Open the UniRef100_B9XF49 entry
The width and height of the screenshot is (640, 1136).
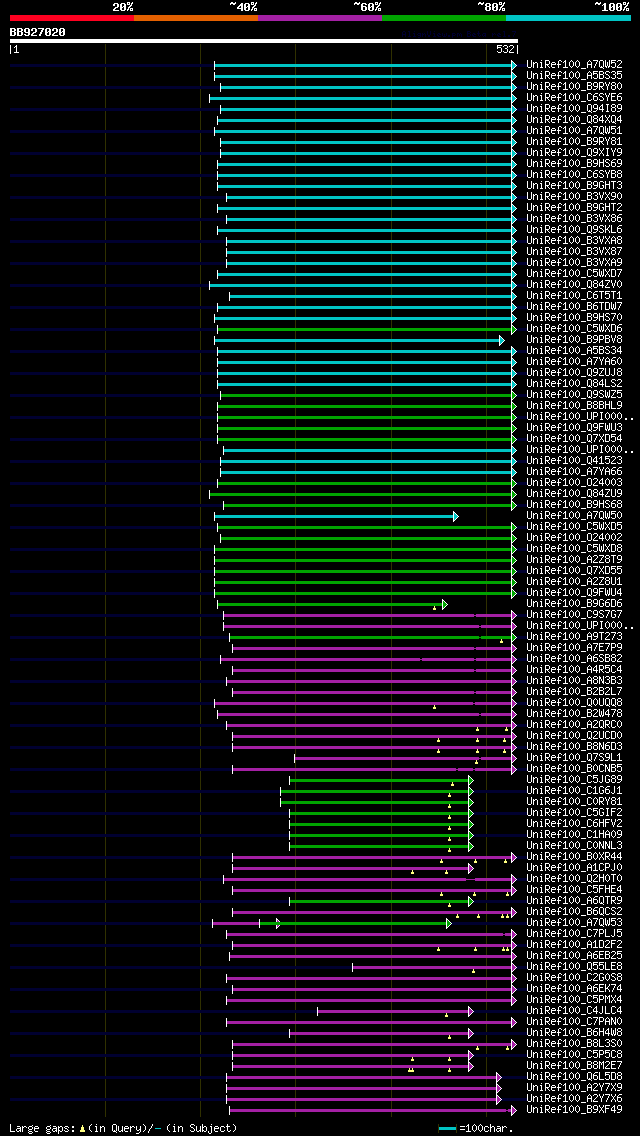[574, 1110]
